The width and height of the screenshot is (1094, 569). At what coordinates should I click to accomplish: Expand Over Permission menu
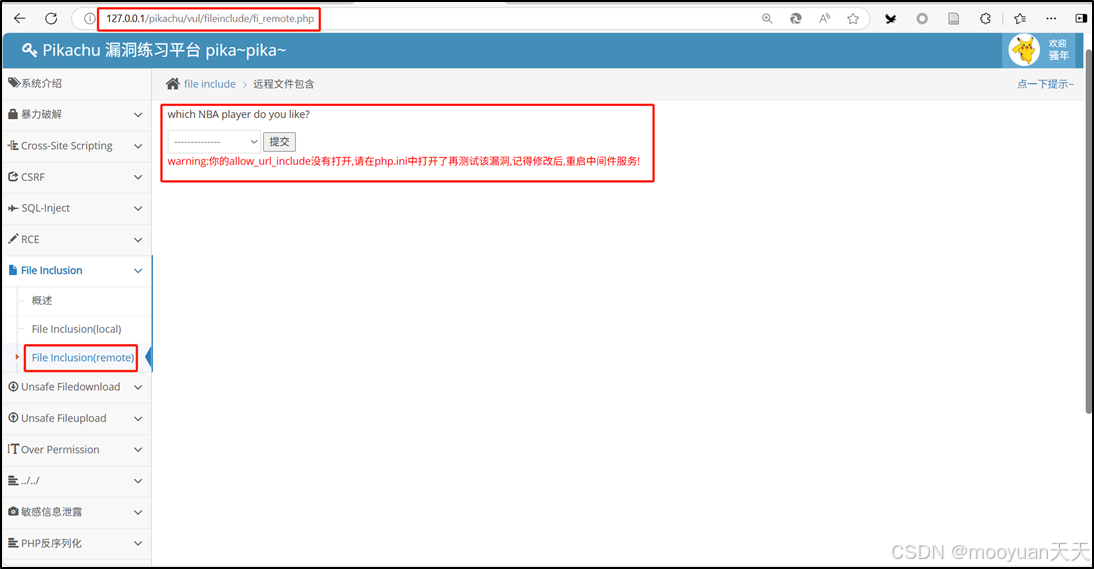tap(77, 450)
